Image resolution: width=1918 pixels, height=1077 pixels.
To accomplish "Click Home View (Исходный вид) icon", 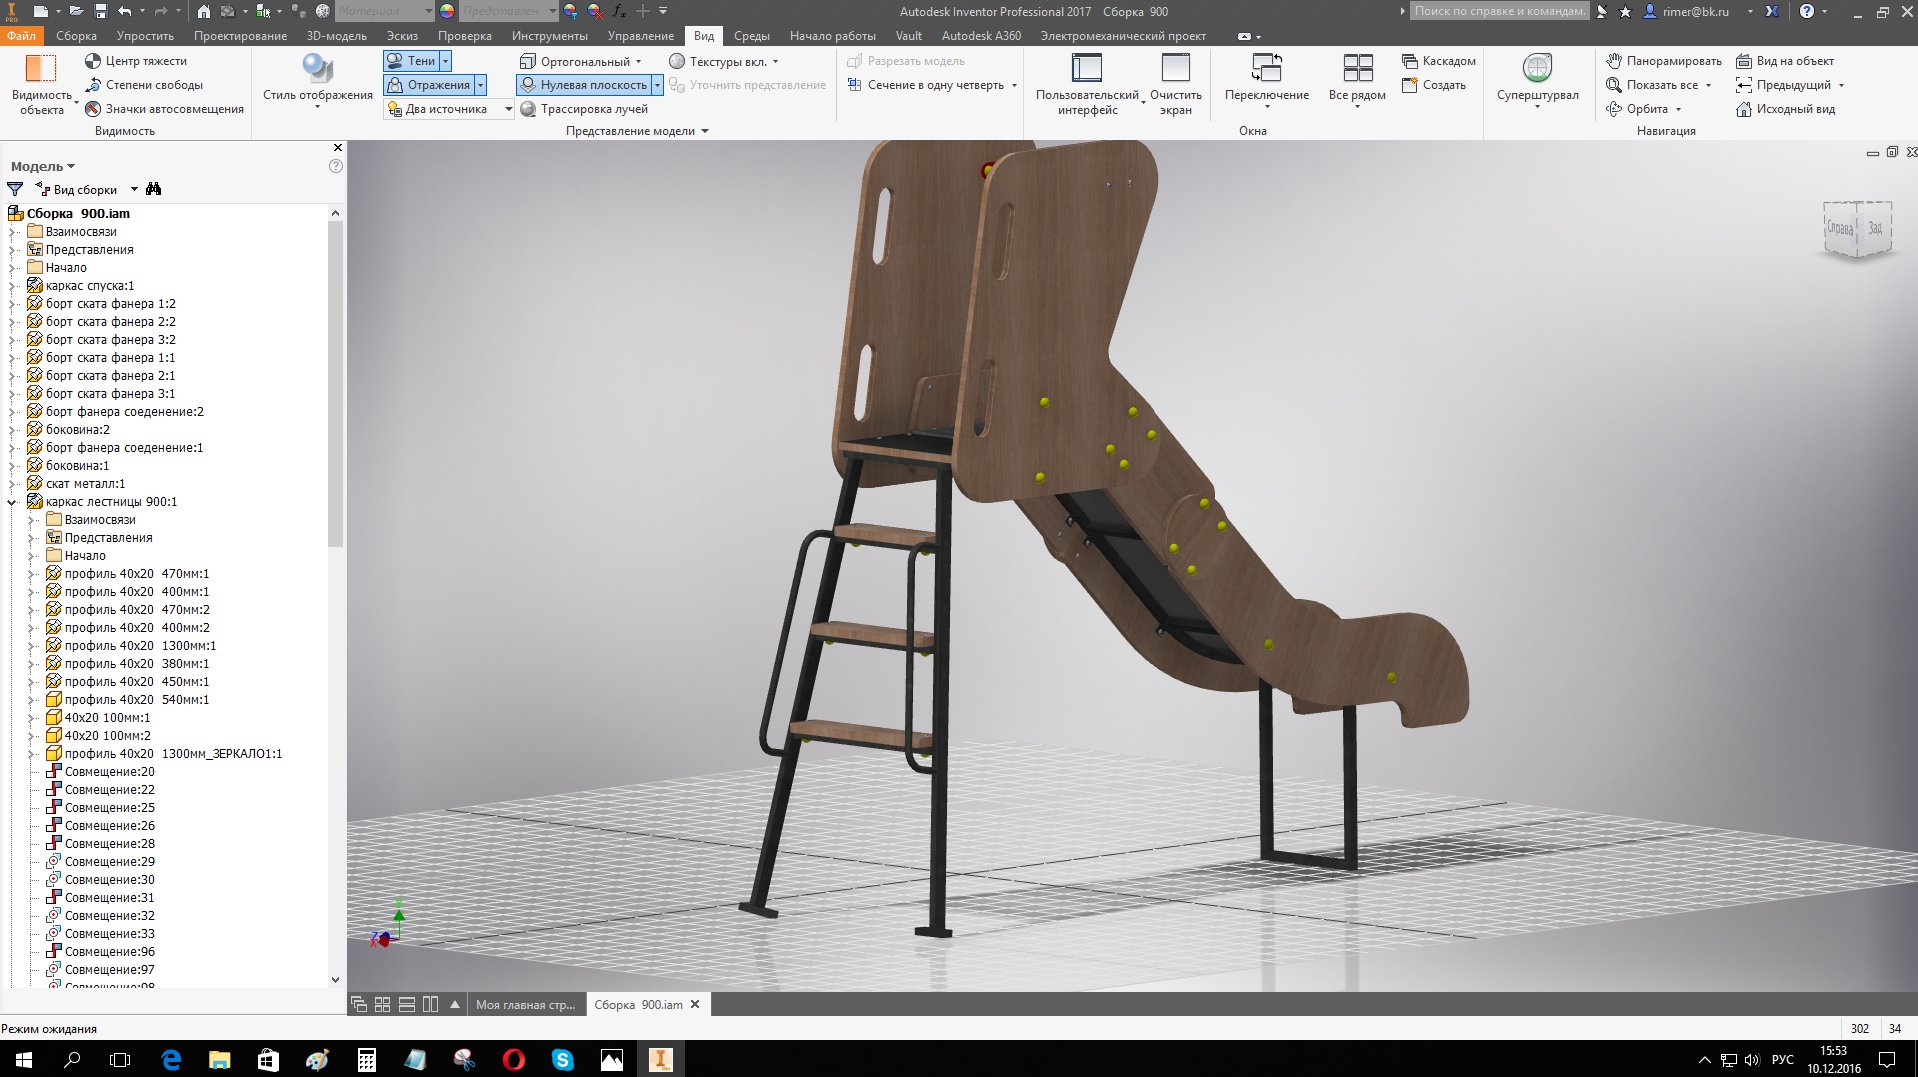I will click(1744, 109).
